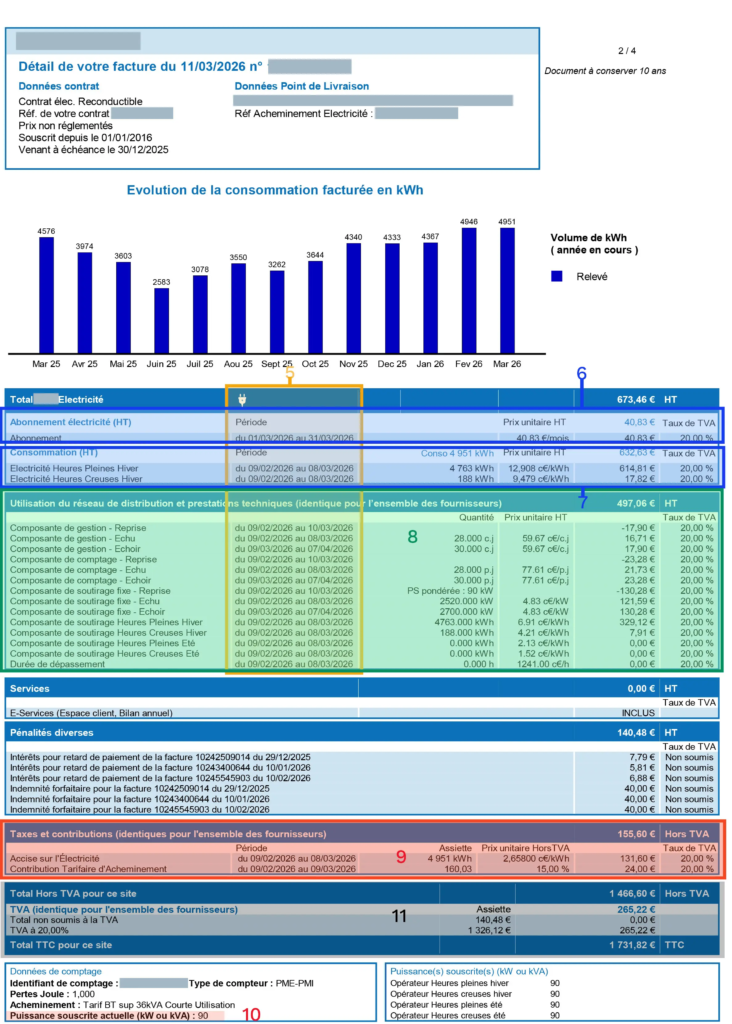
Task: Select the Mar 26 bar showing 4951
Action: click(507, 290)
